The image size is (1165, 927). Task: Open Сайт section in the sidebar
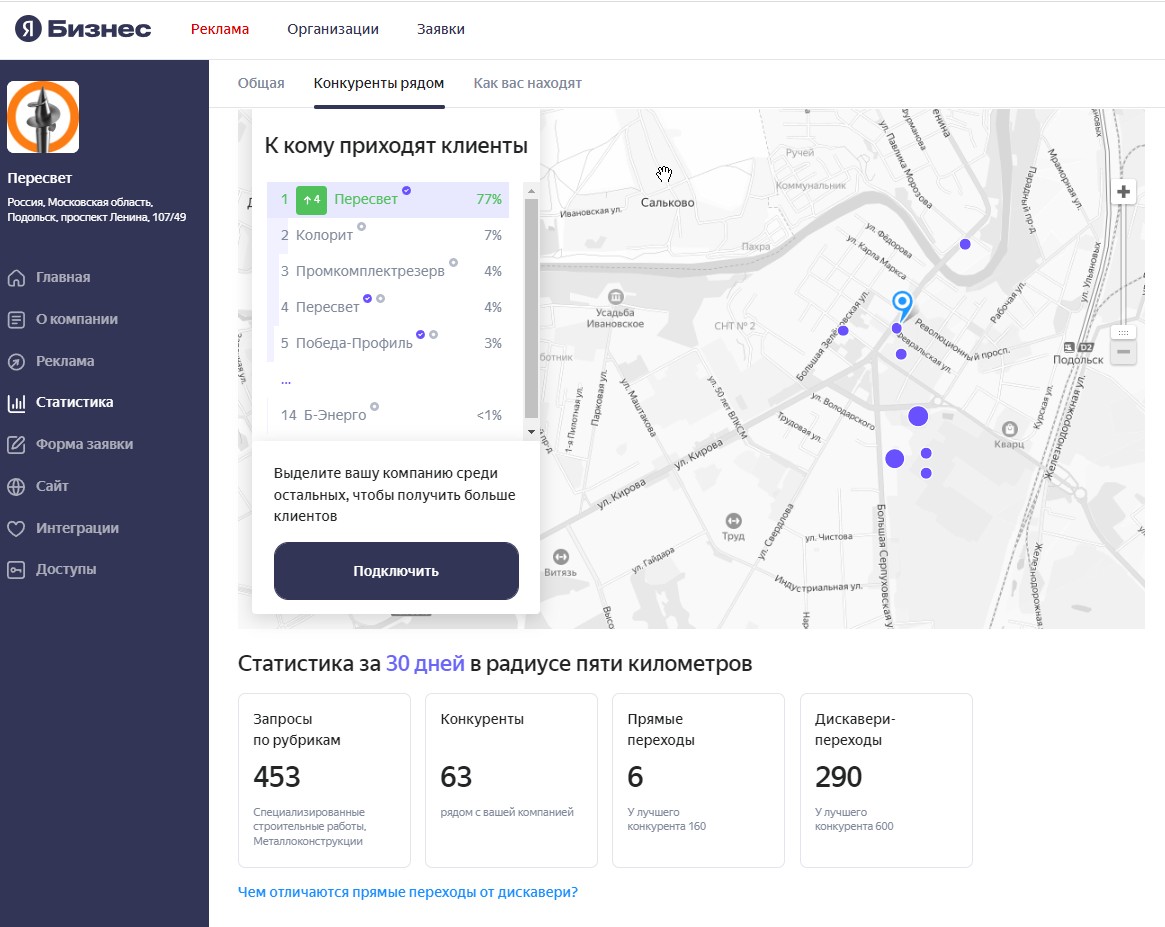point(52,487)
